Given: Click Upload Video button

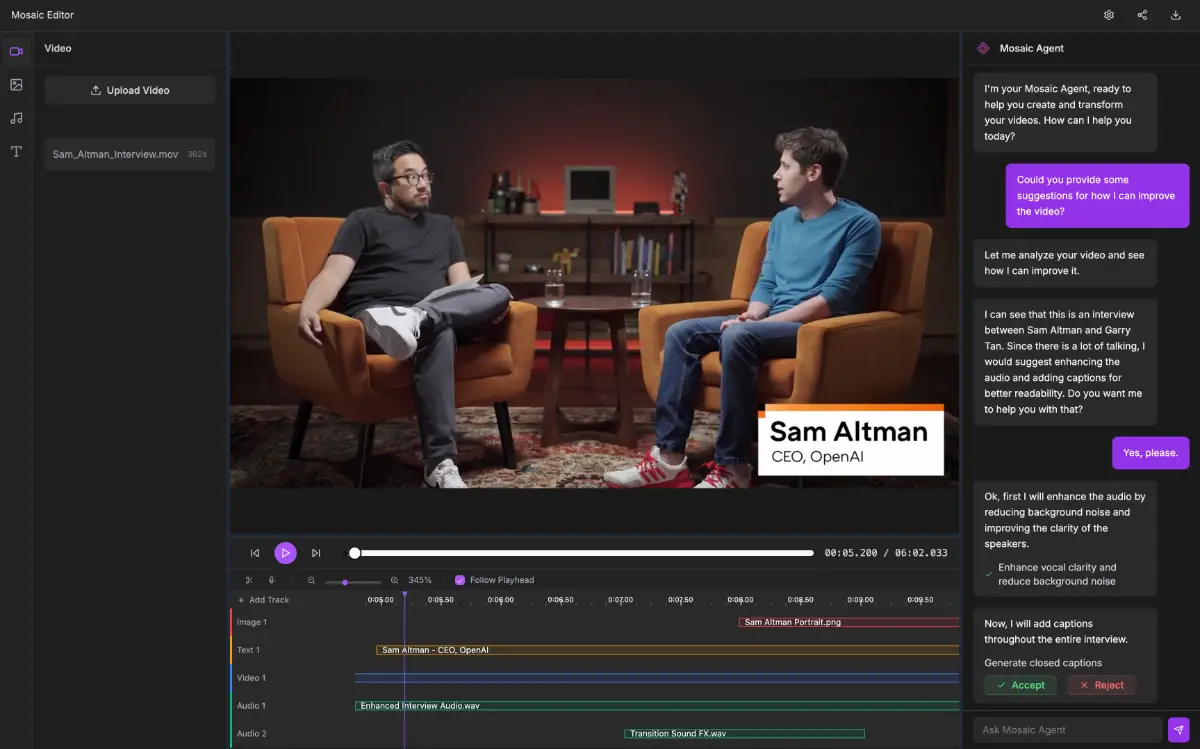Looking at the screenshot, I should point(130,90).
